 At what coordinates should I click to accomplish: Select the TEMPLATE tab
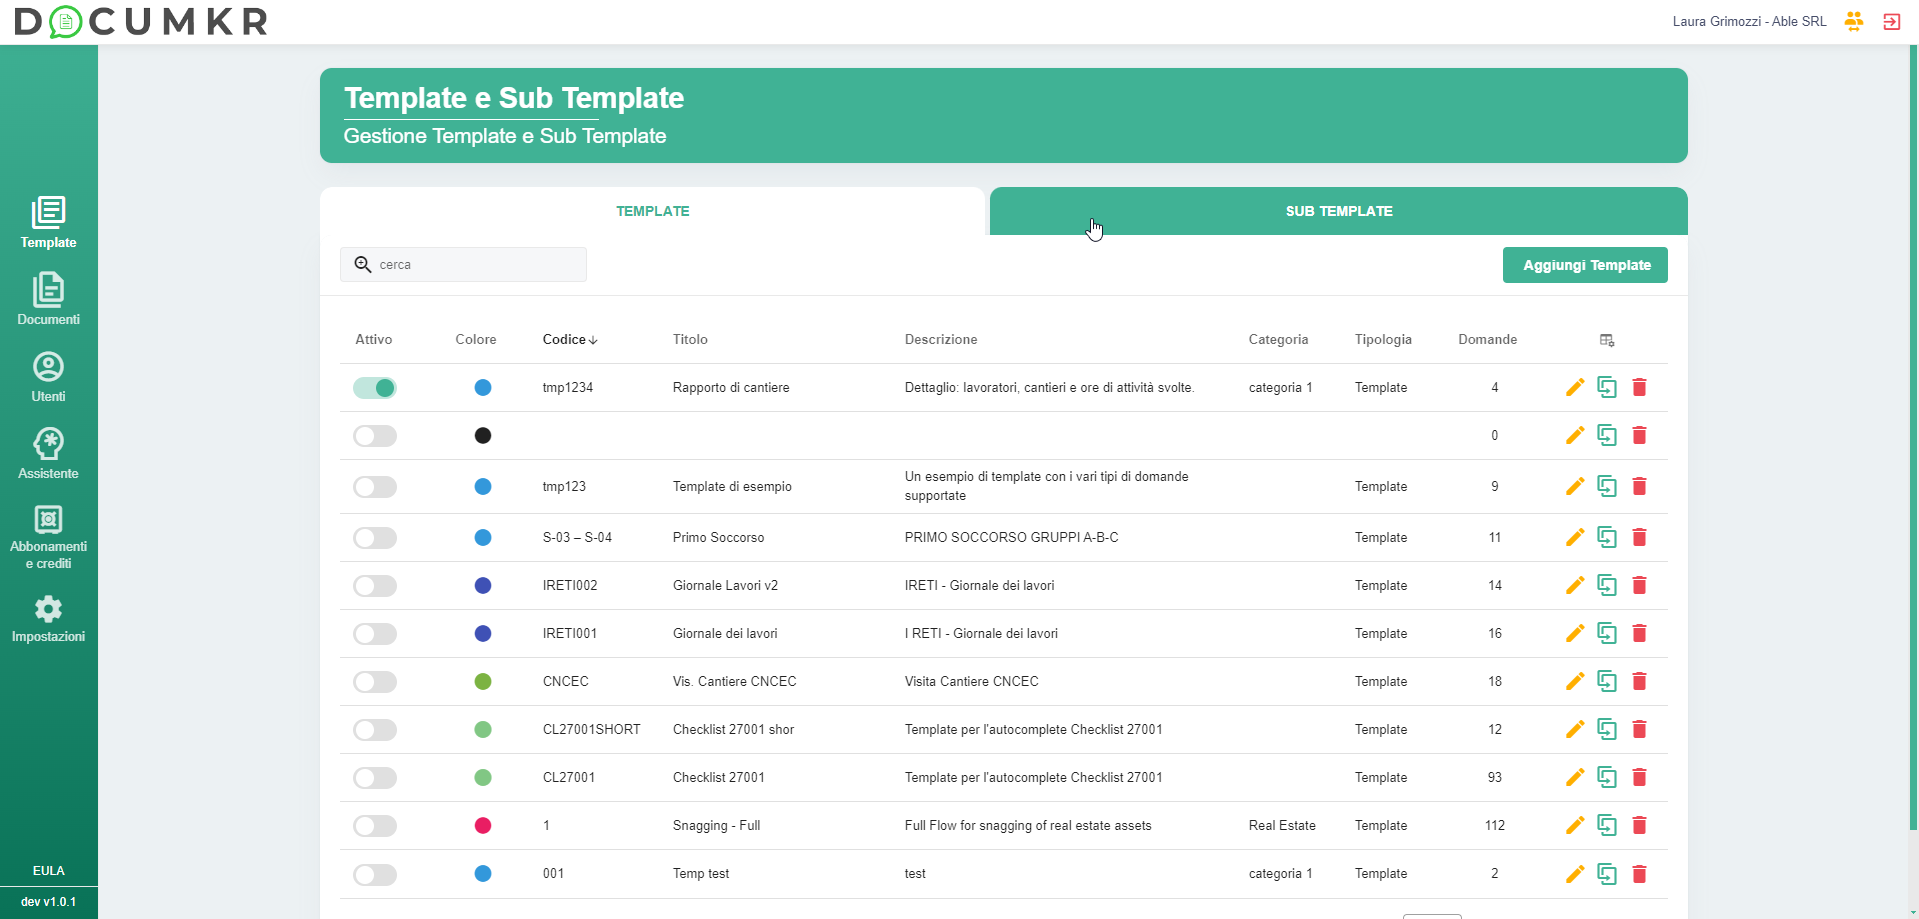pyautogui.click(x=652, y=211)
